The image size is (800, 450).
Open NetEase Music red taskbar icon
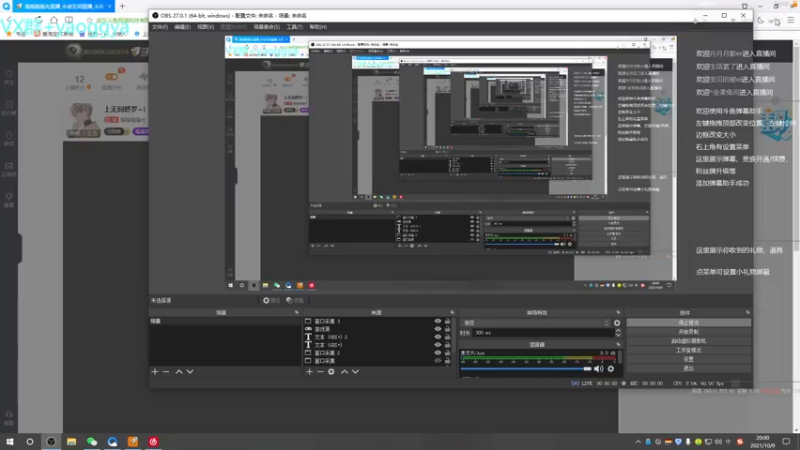pos(153,441)
